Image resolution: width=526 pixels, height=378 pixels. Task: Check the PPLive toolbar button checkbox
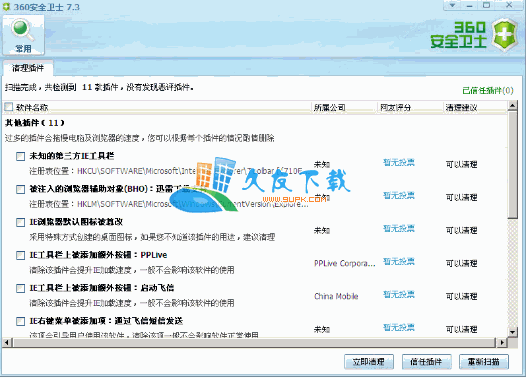click(x=20, y=256)
